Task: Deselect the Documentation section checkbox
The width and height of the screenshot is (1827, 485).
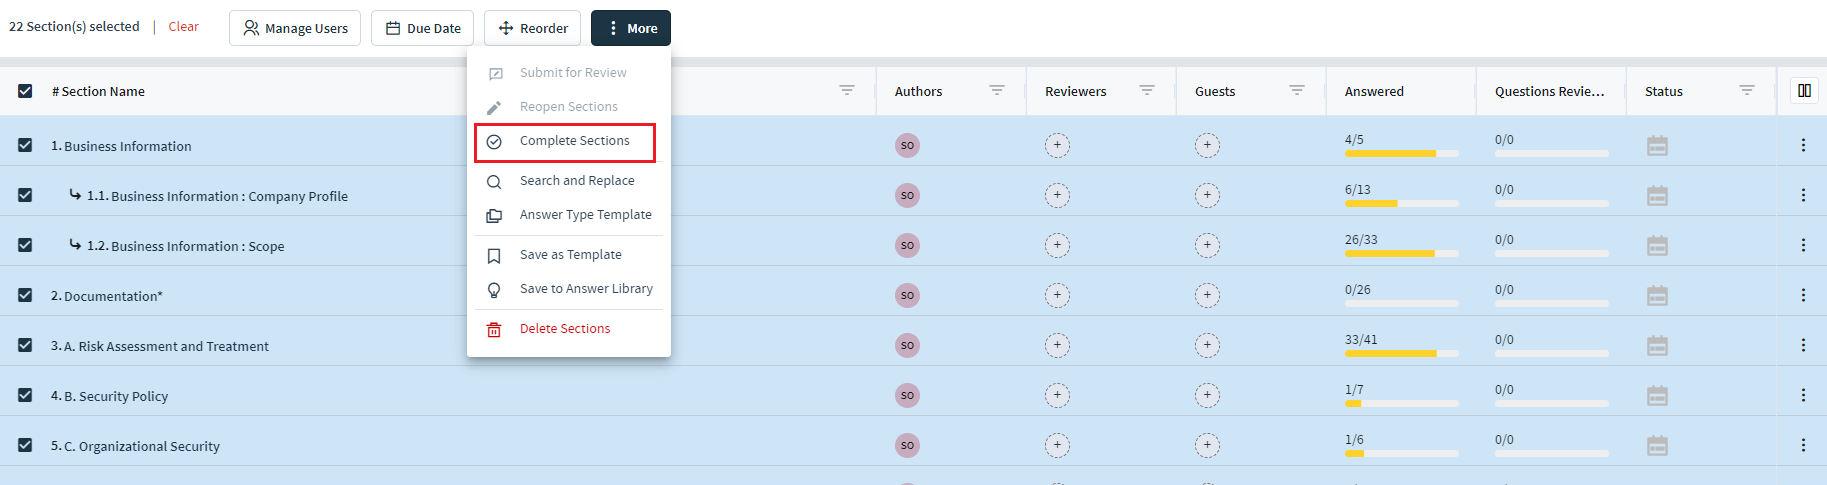Action: [x=25, y=295]
